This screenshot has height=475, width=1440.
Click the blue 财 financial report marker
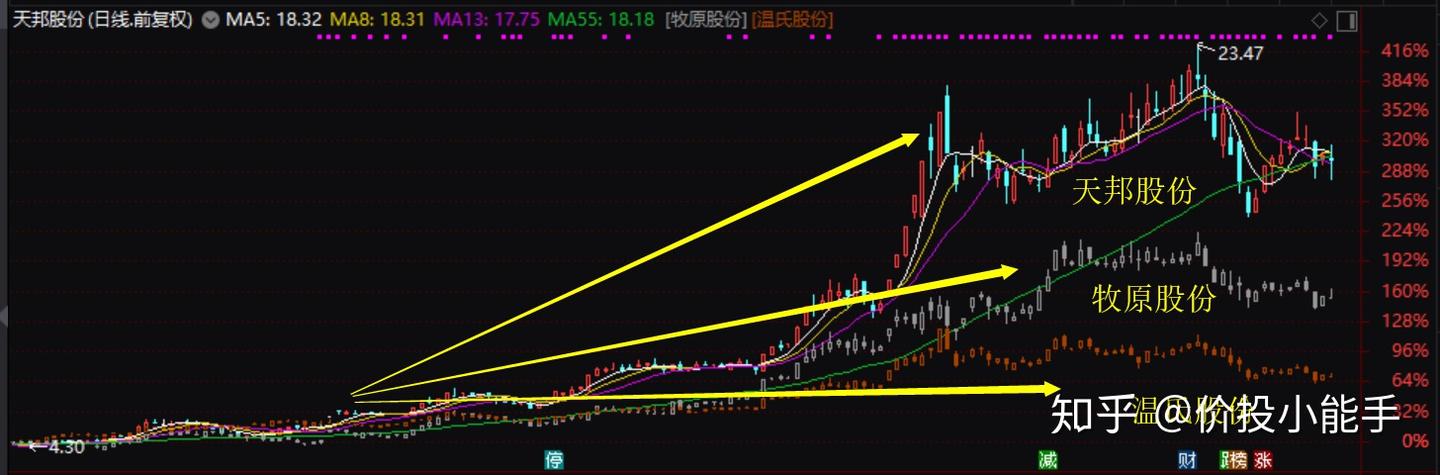tap(1187, 460)
